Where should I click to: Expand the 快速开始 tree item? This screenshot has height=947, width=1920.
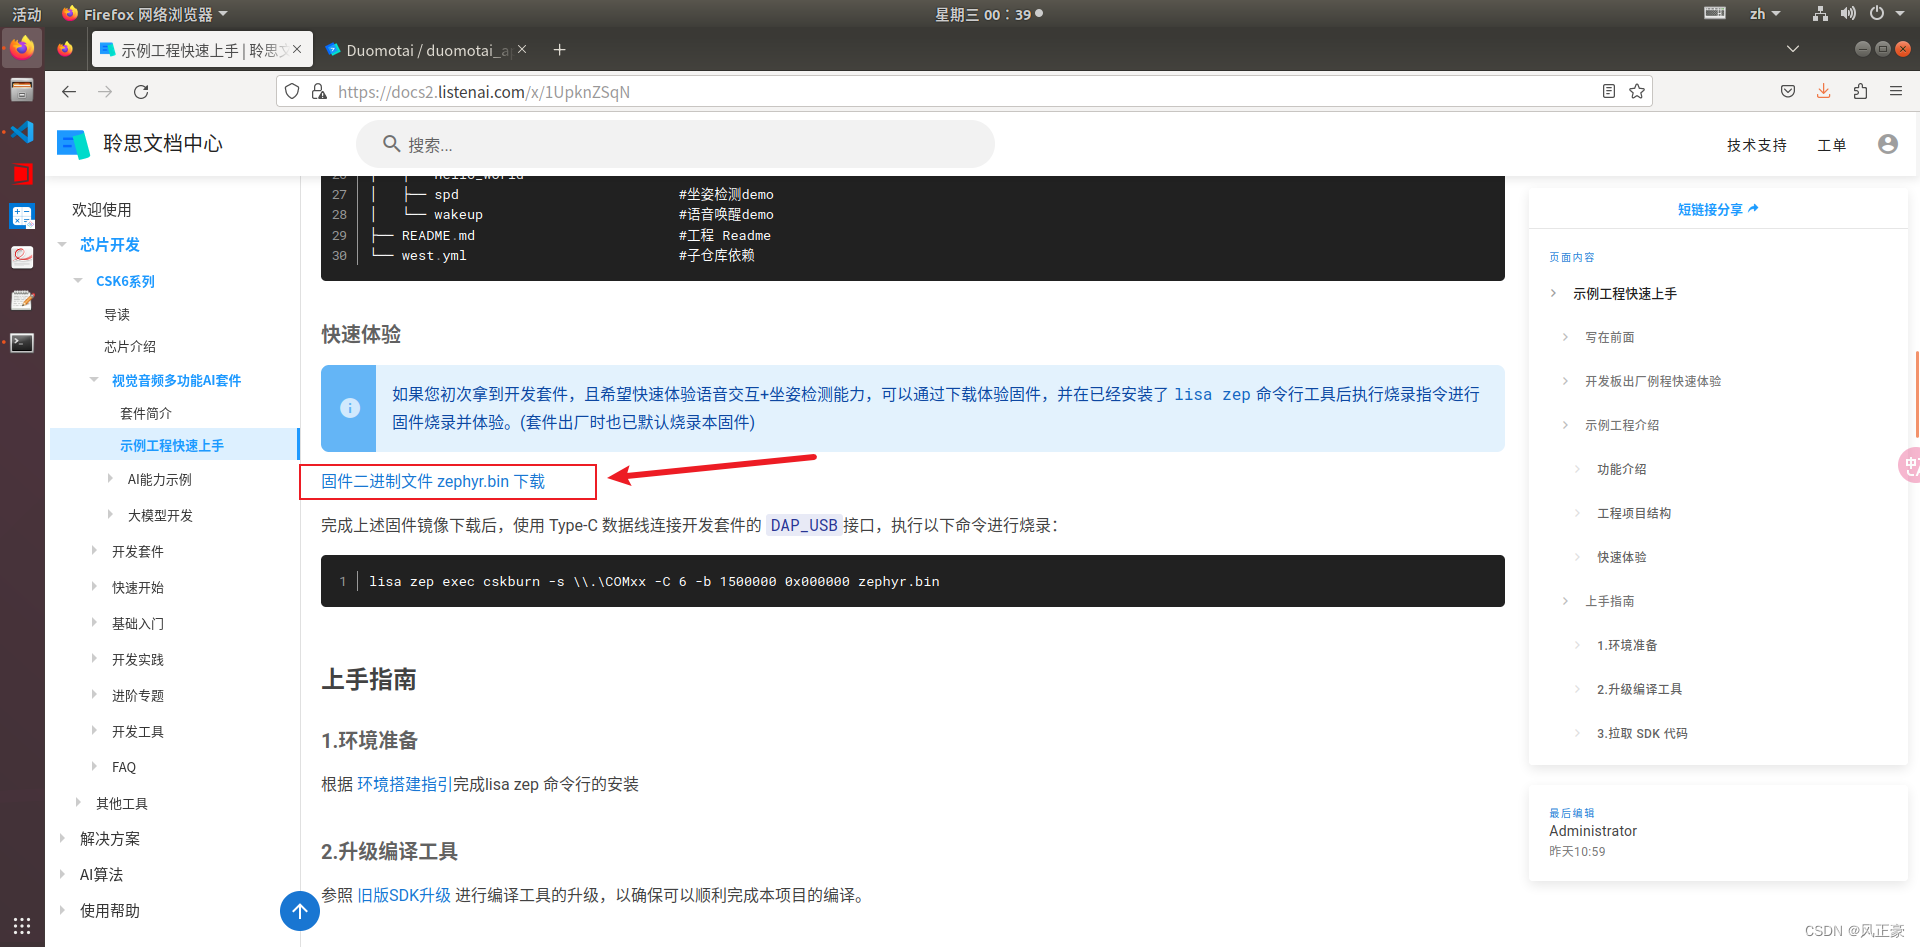coord(95,587)
